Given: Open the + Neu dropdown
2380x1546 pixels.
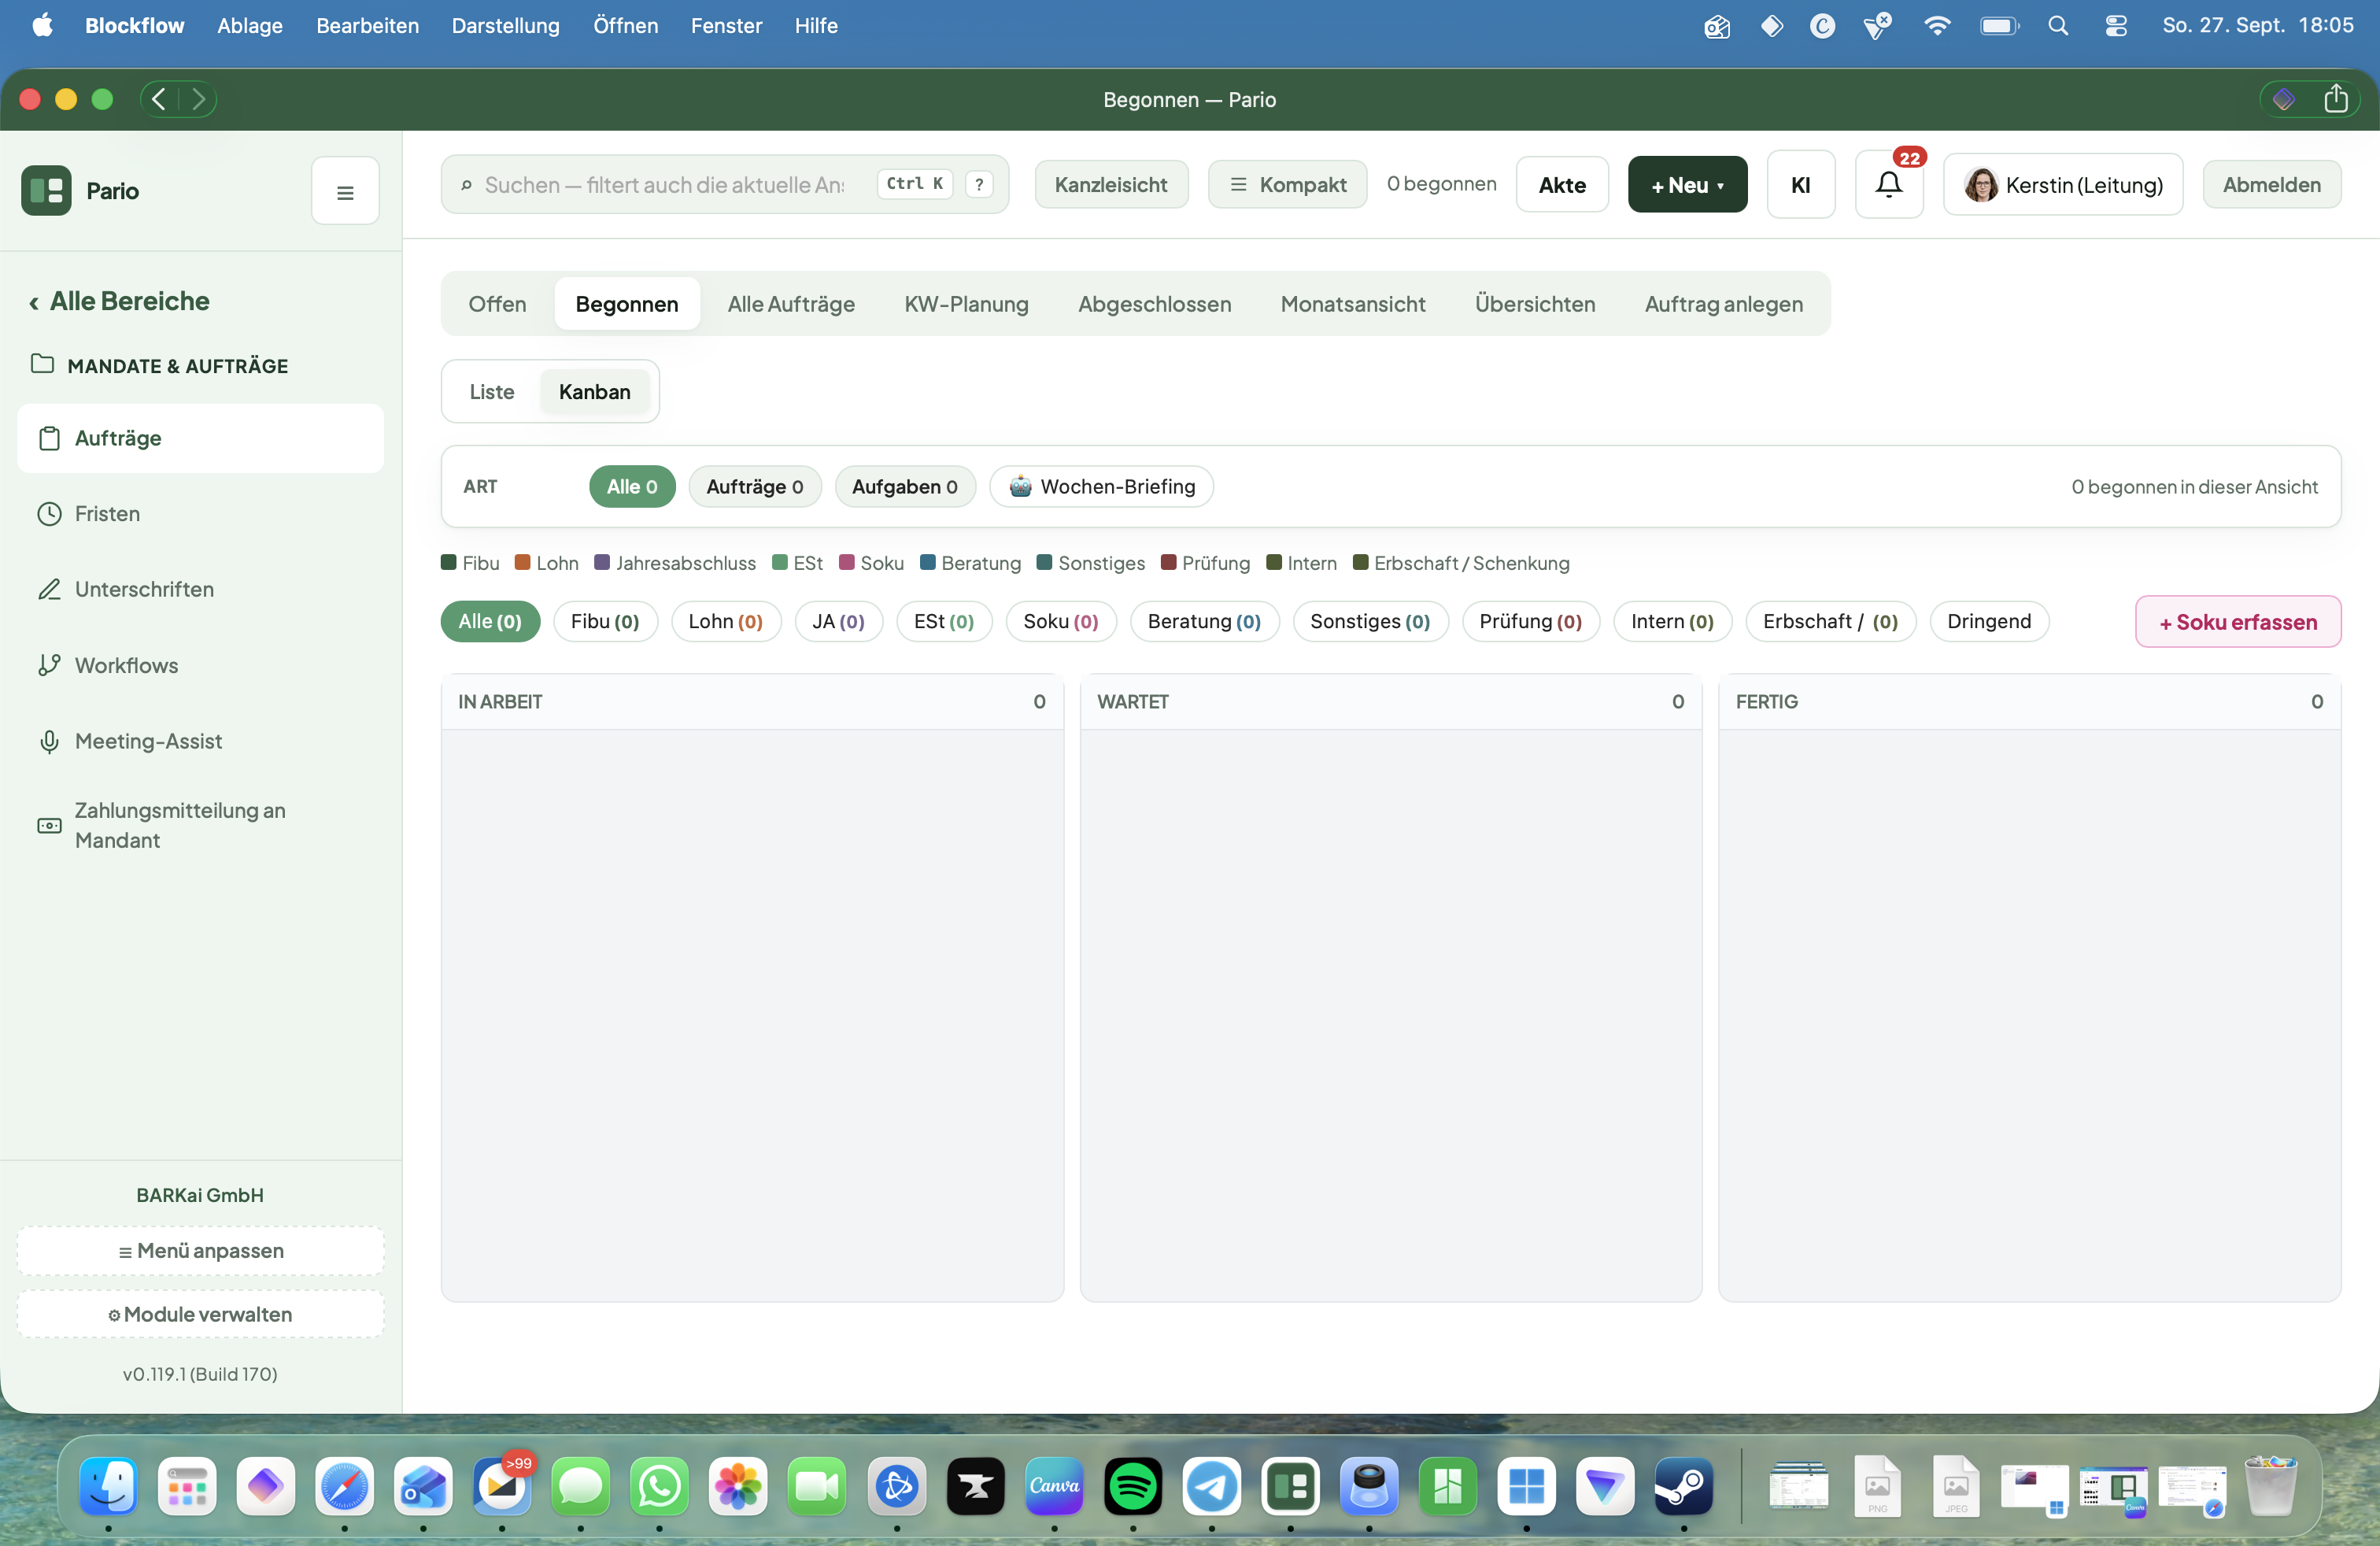Looking at the screenshot, I should 1687,184.
